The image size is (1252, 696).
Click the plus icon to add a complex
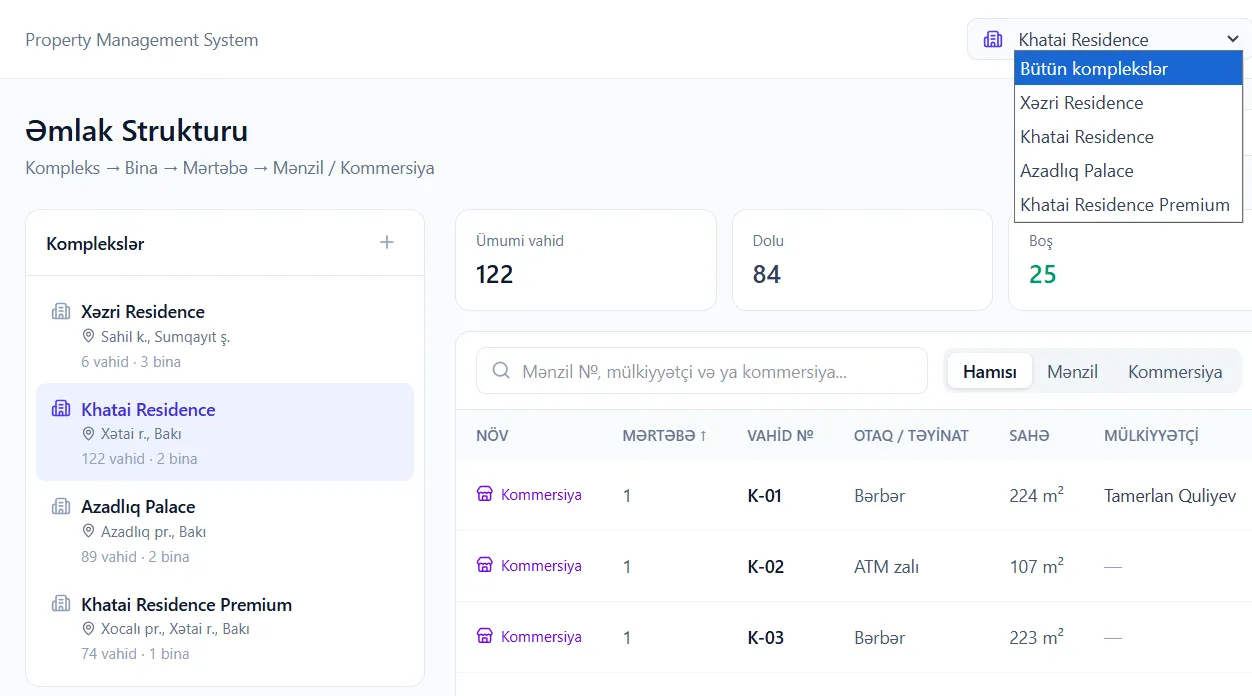tap(387, 242)
